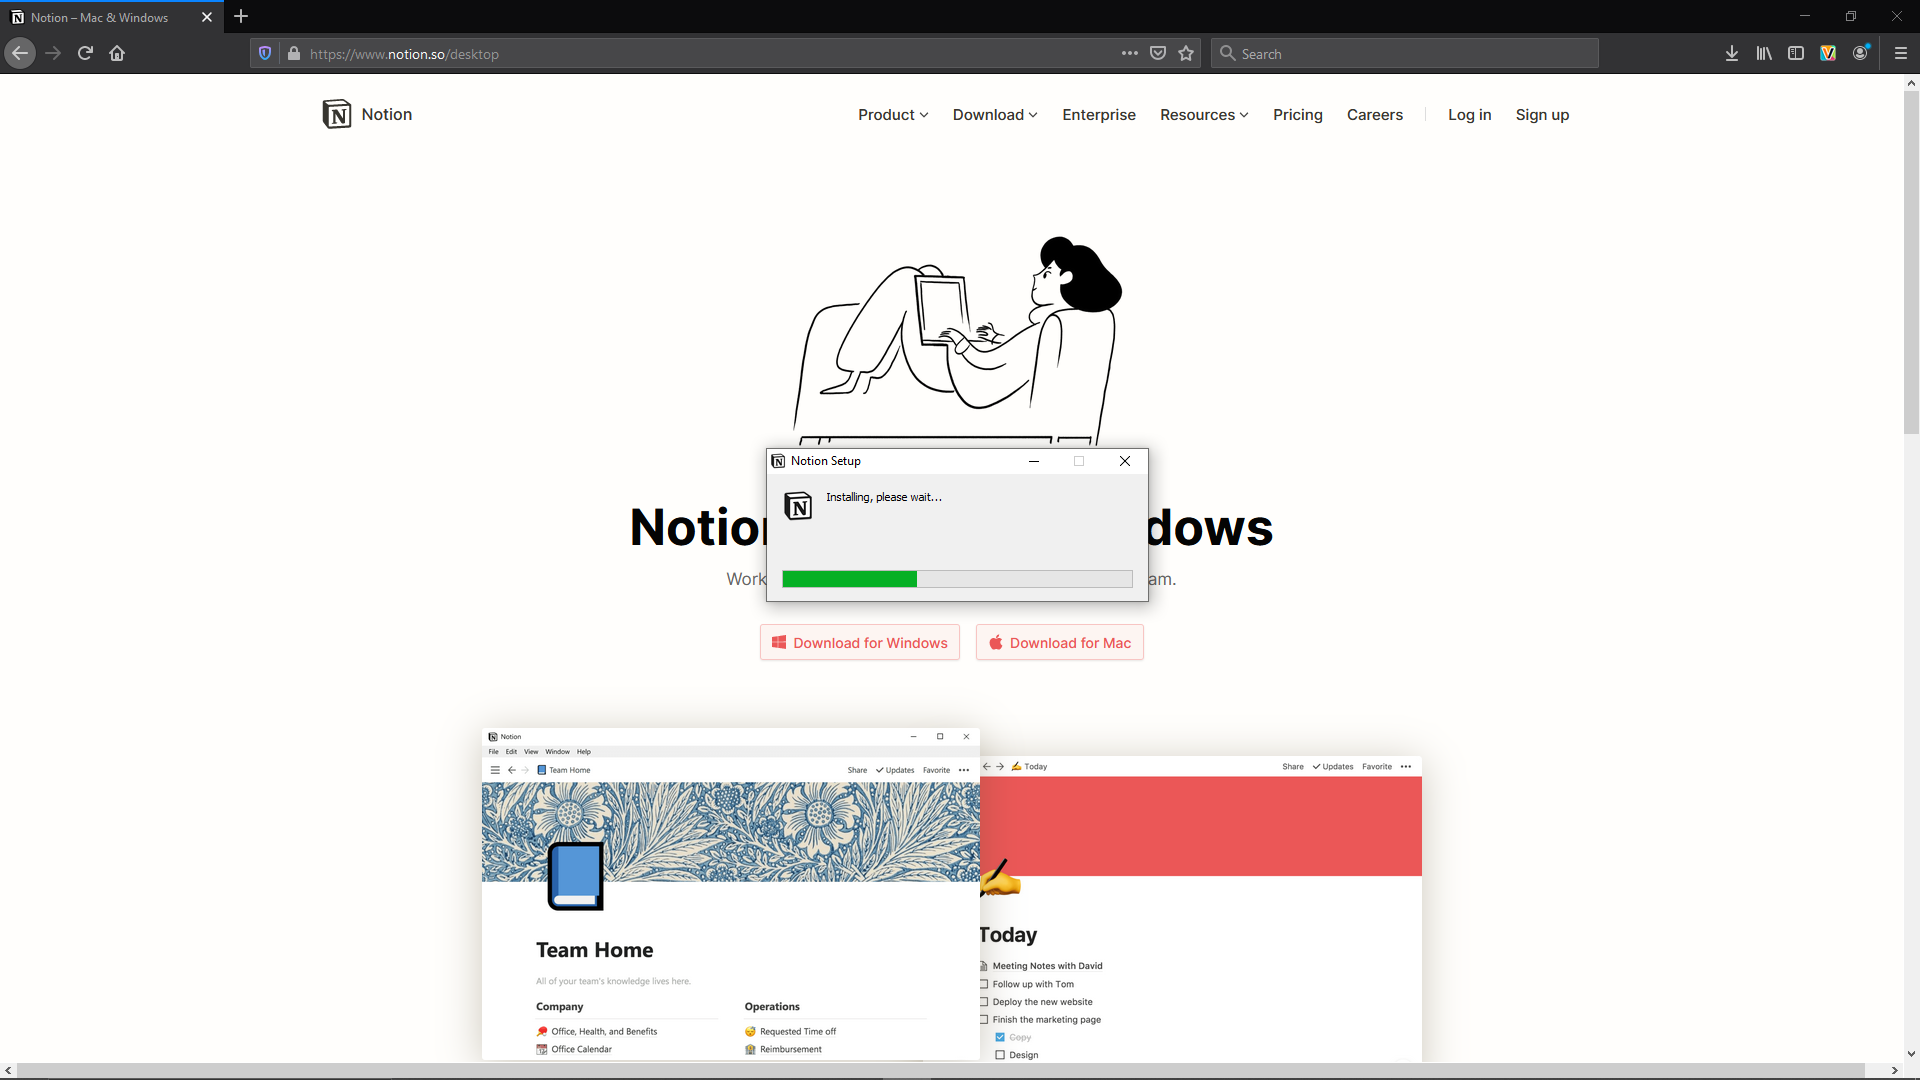Click the Apple logo on Download for Mac
This screenshot has width=1920, height=1080.
(996, 643)
